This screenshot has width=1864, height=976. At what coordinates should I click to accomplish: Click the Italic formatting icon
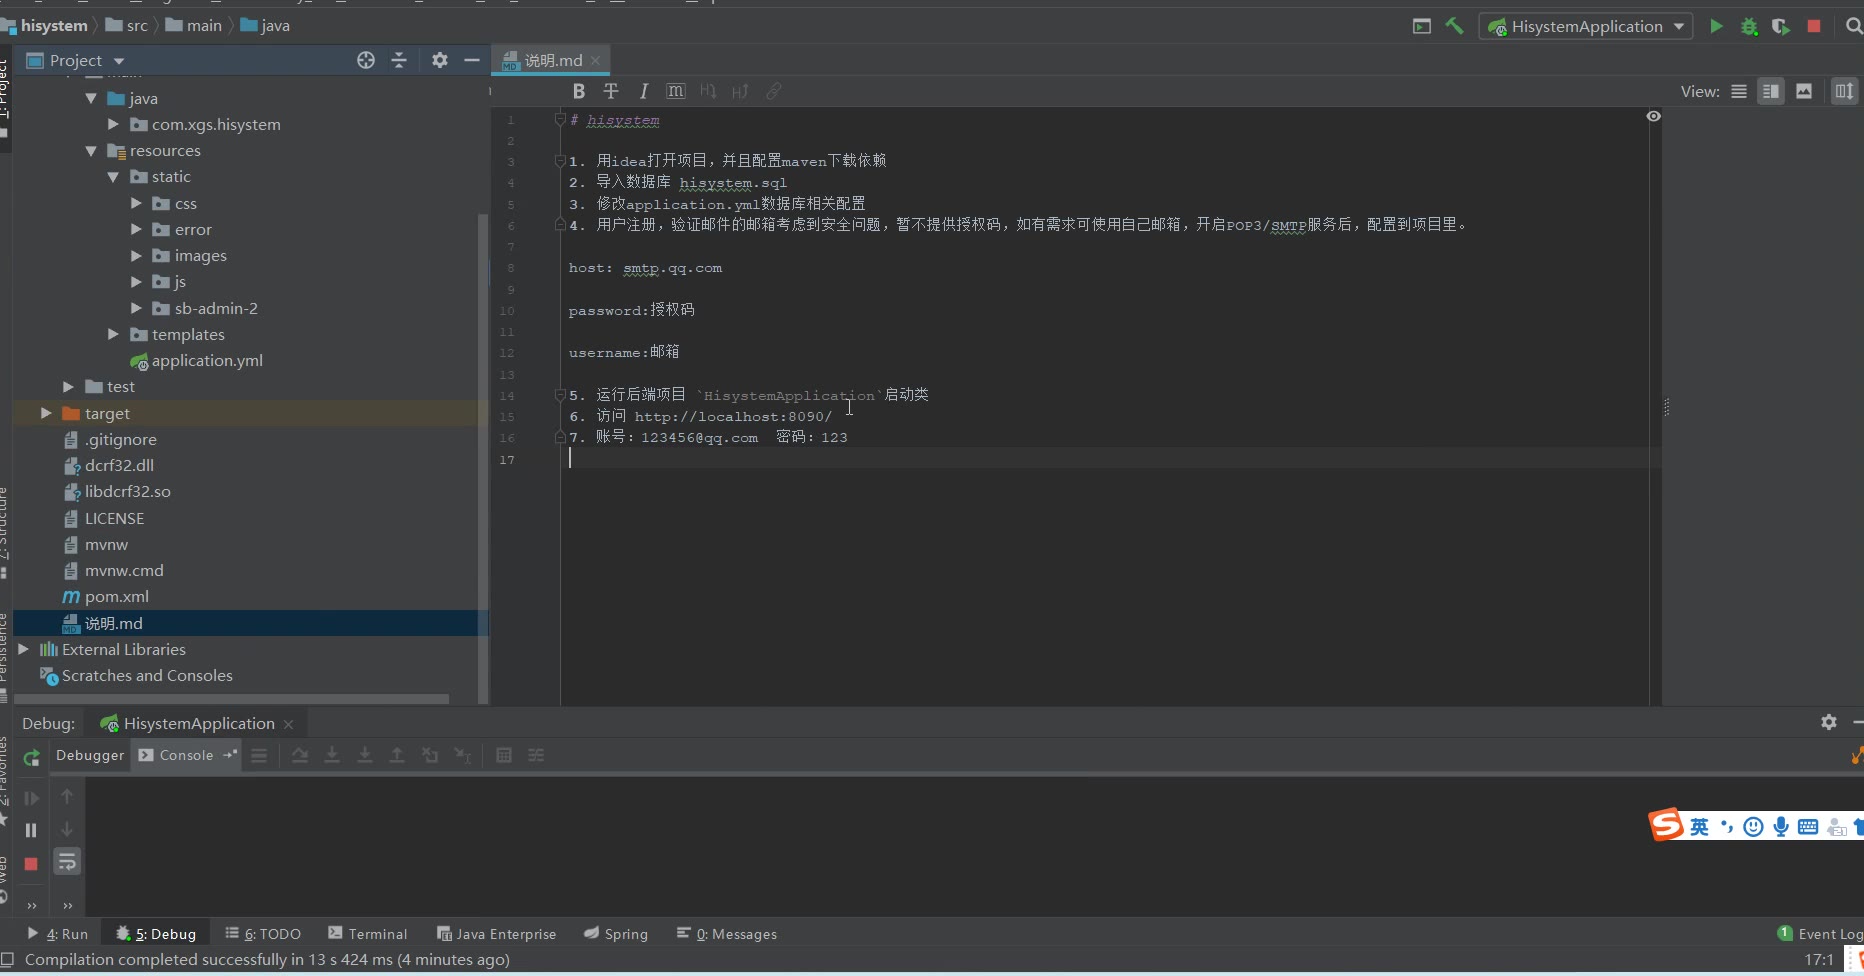[643, 91]
